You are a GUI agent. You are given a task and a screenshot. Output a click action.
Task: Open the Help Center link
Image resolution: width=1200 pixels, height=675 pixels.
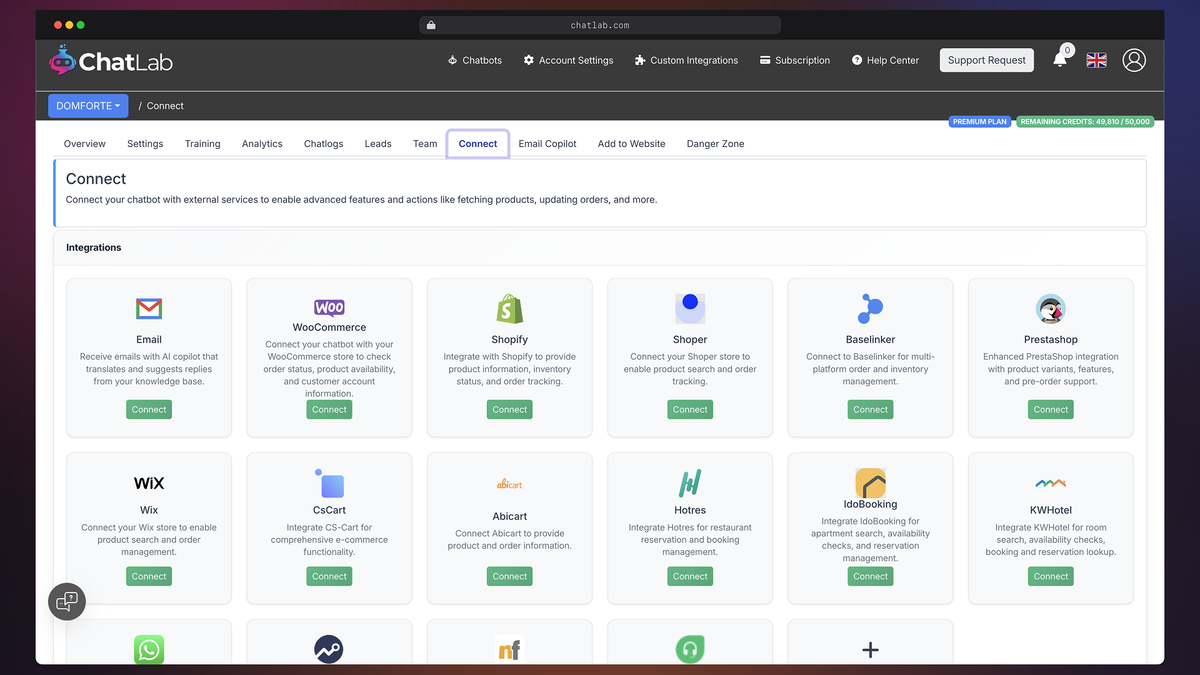885,60
